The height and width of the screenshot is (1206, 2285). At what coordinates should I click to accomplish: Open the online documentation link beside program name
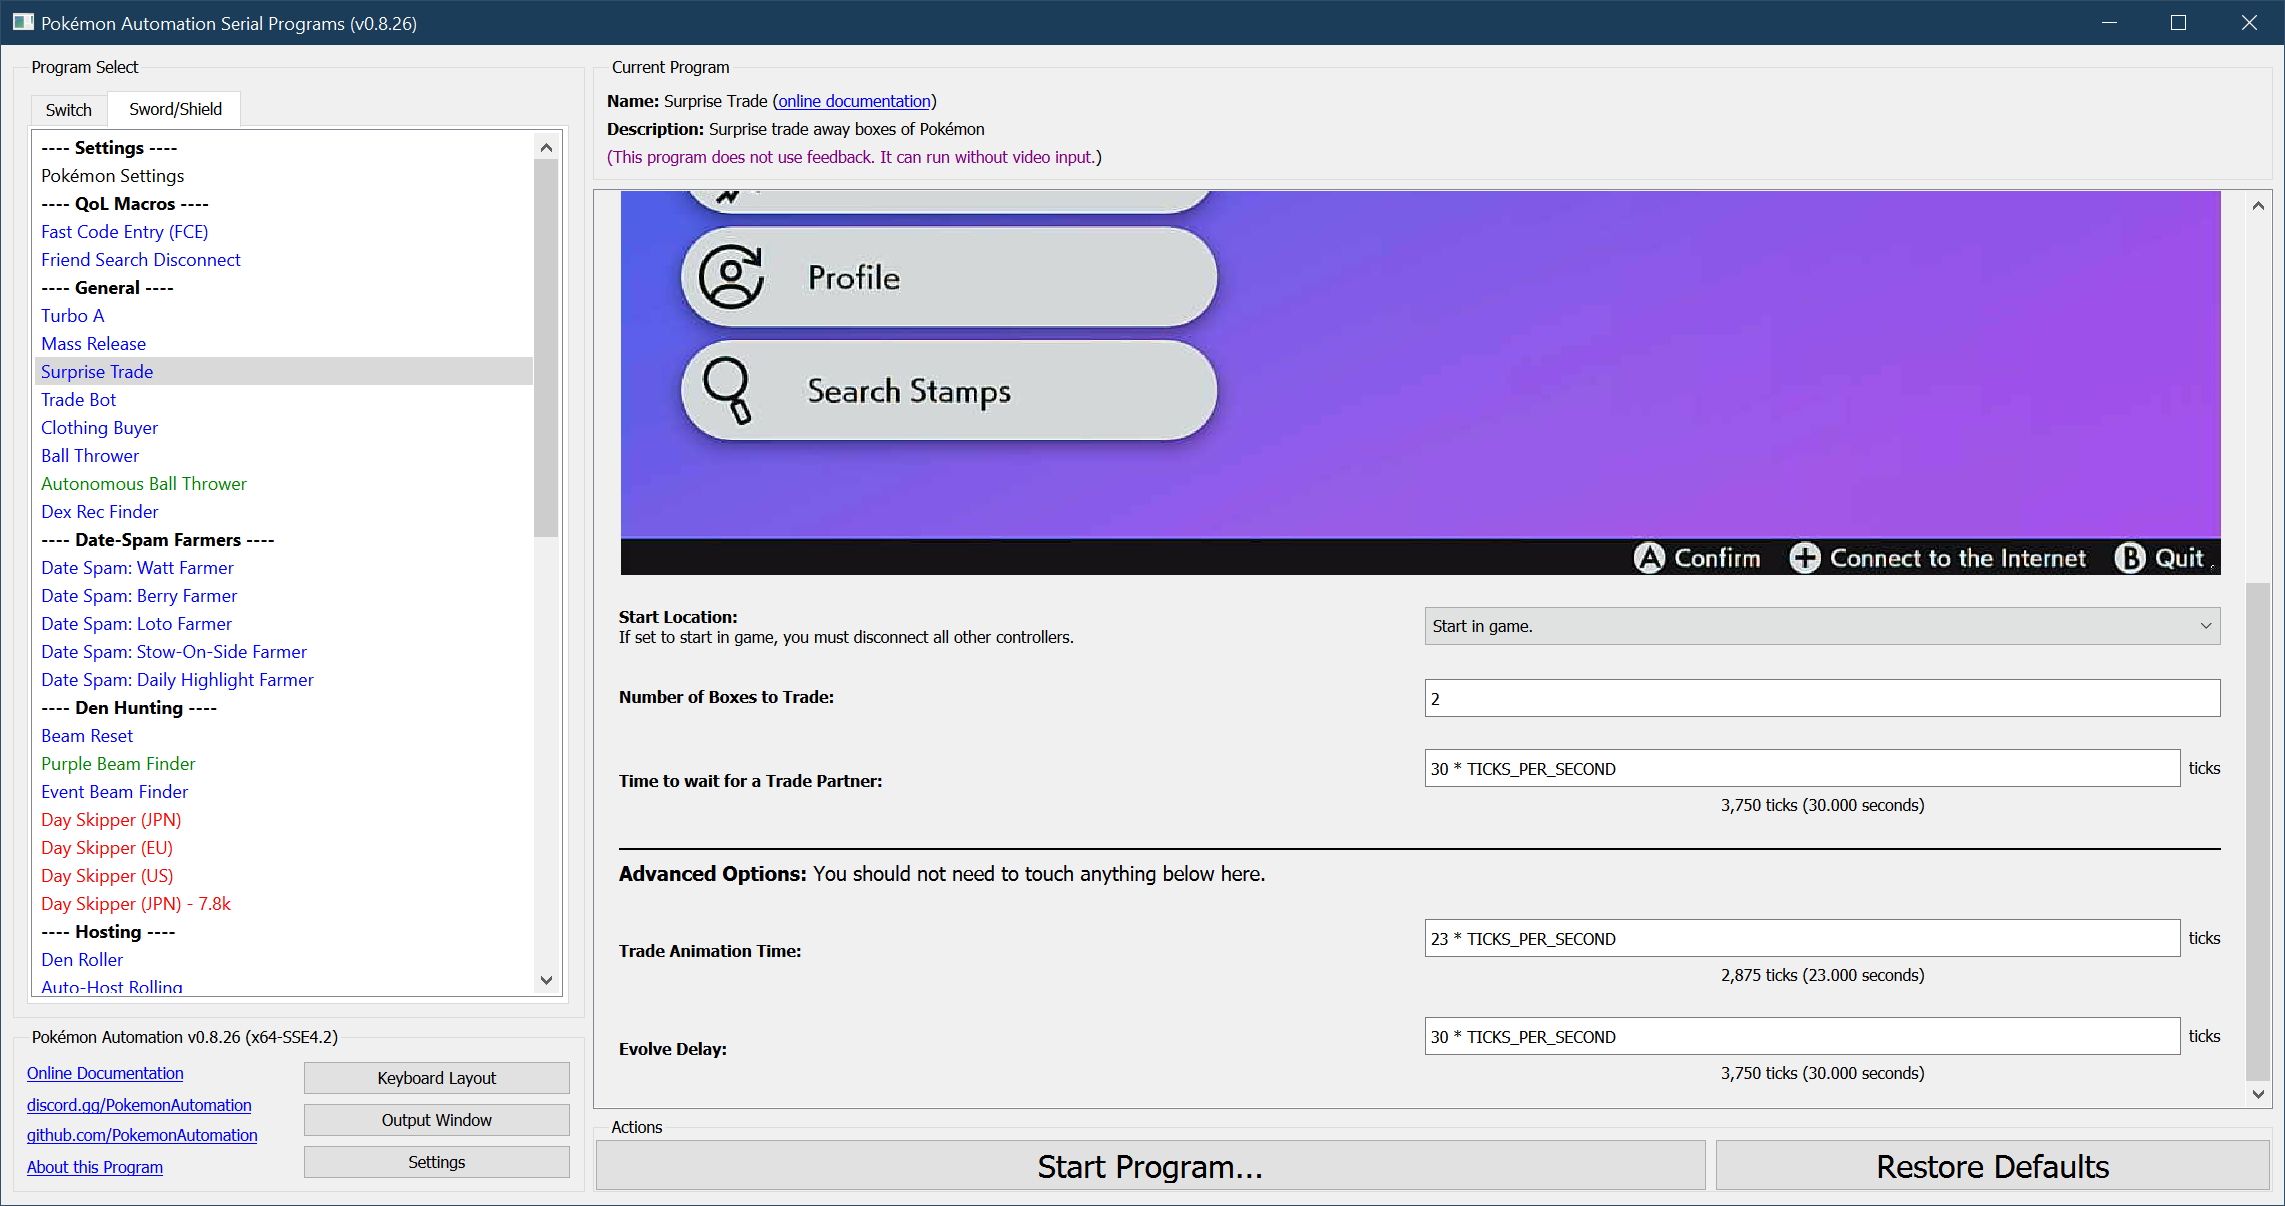click(x=854, y=101)
